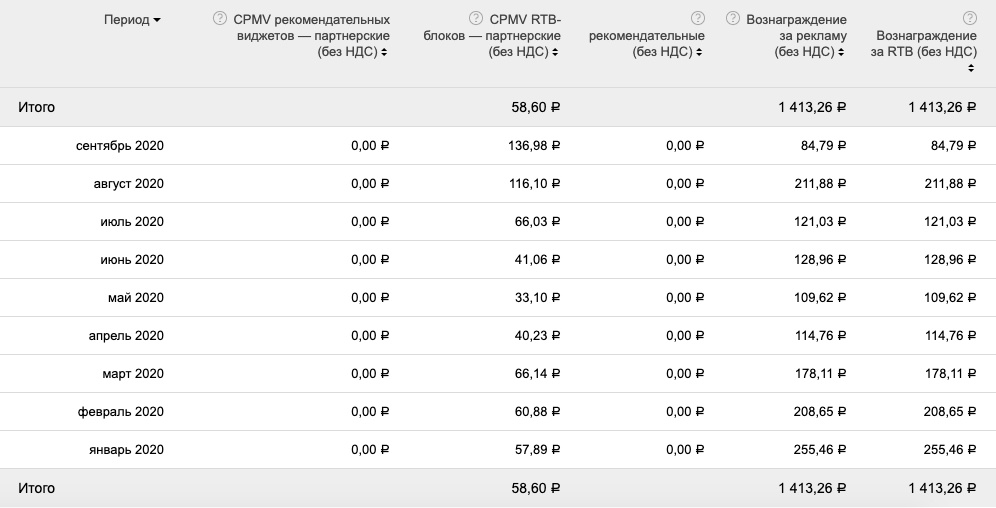Show help tooltip for Вознаграждение за RTB

[x=969, y=19]
